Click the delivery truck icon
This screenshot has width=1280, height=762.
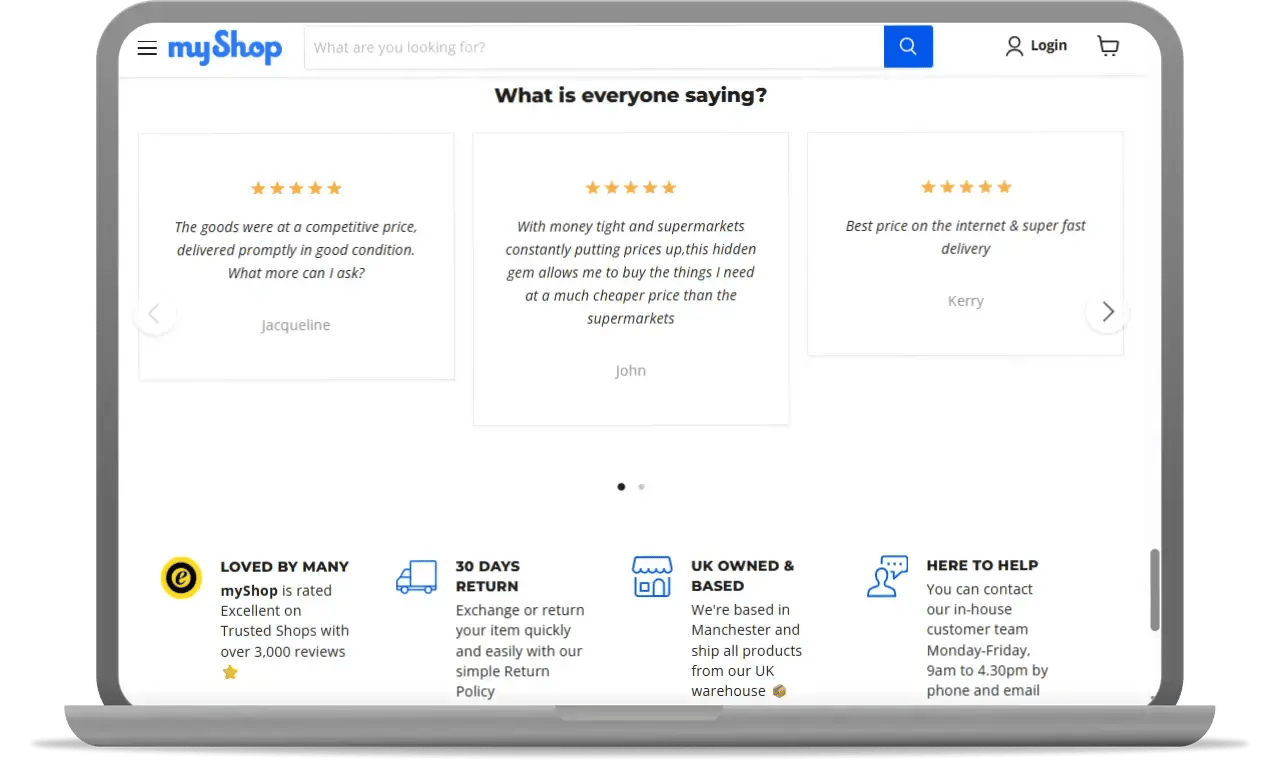click(417, 577)
